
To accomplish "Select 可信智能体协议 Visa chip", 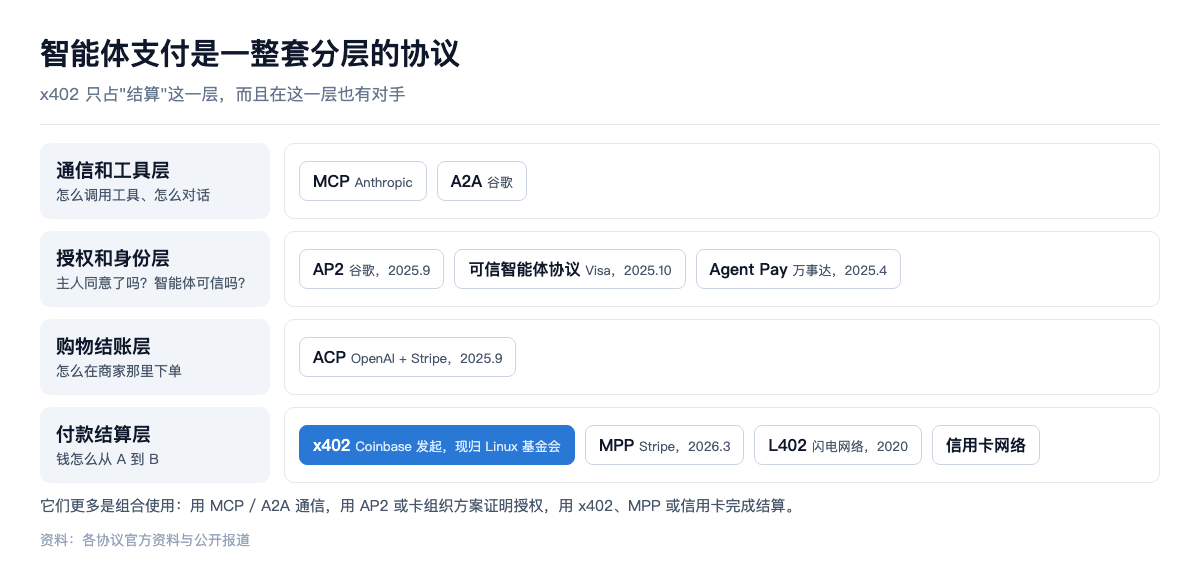I will [570, 269].
